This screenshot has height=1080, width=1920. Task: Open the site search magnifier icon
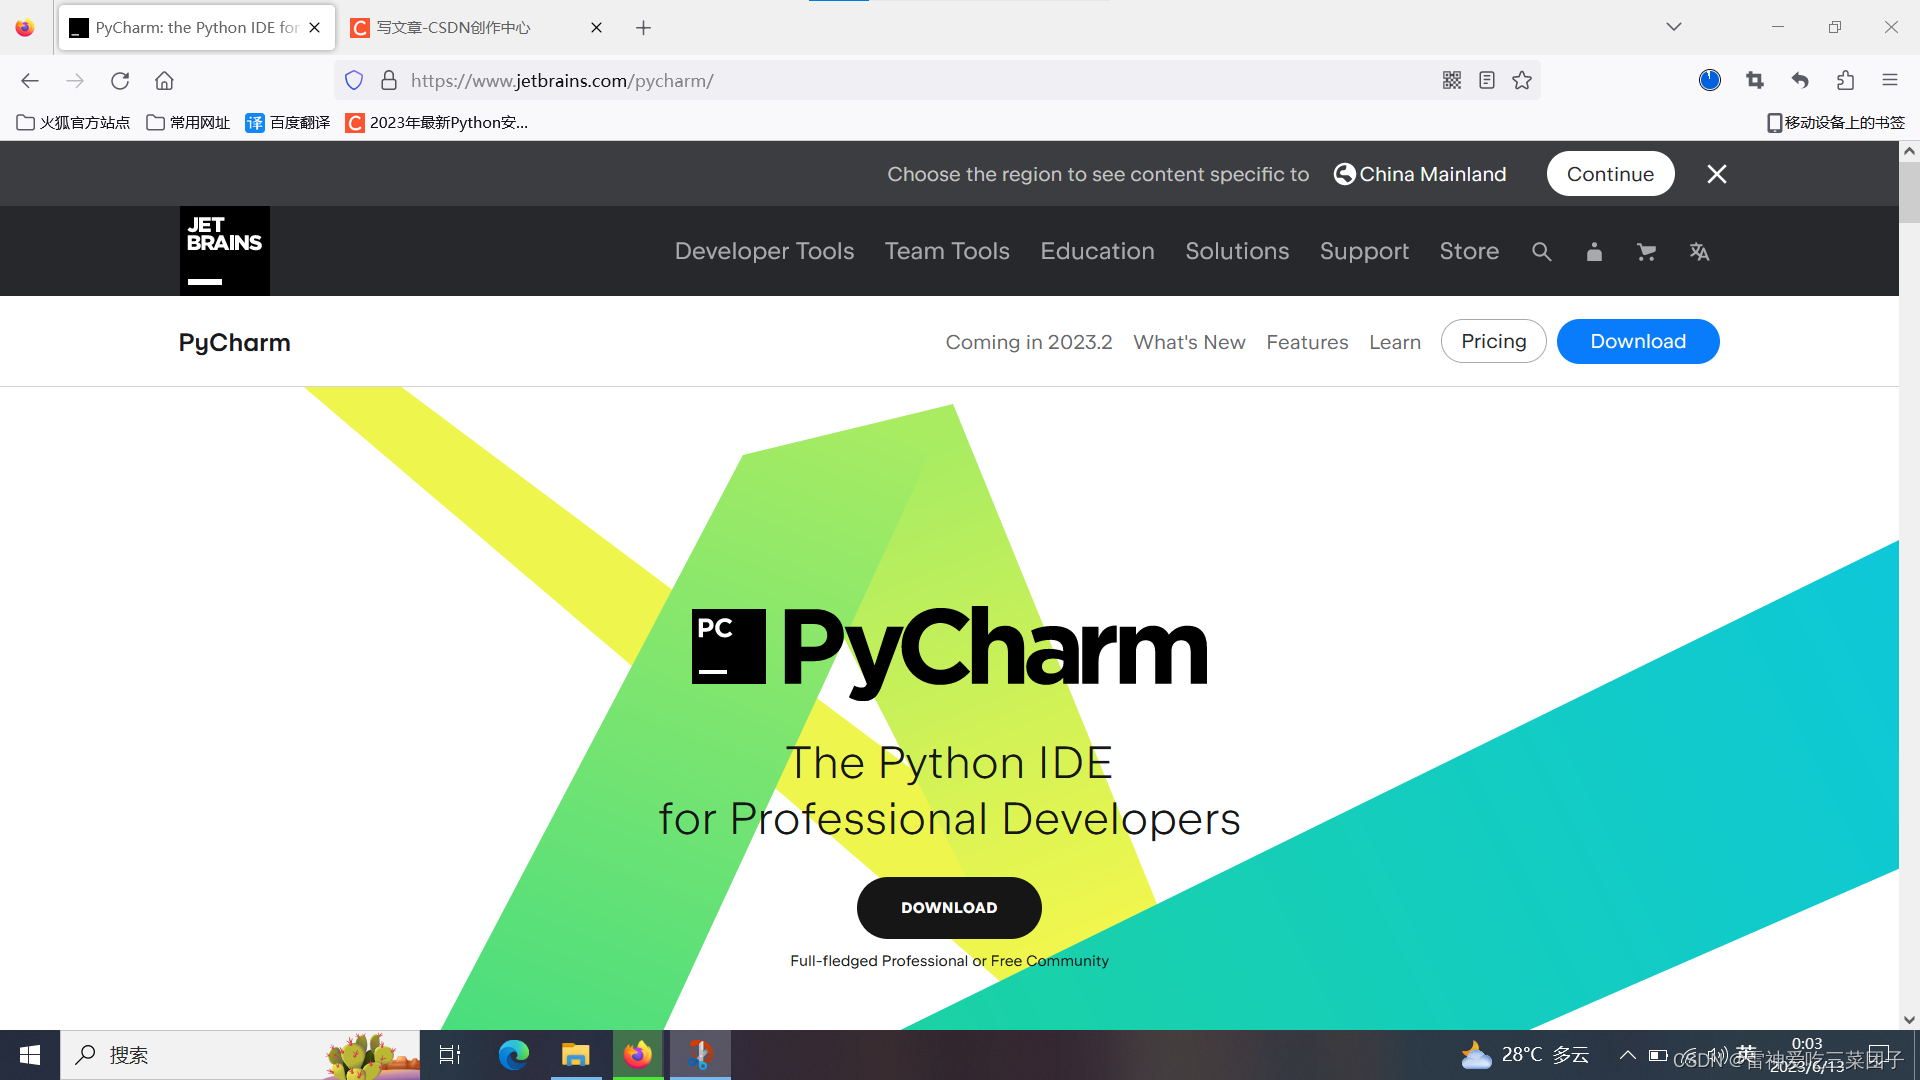(x=1541, y=252)
